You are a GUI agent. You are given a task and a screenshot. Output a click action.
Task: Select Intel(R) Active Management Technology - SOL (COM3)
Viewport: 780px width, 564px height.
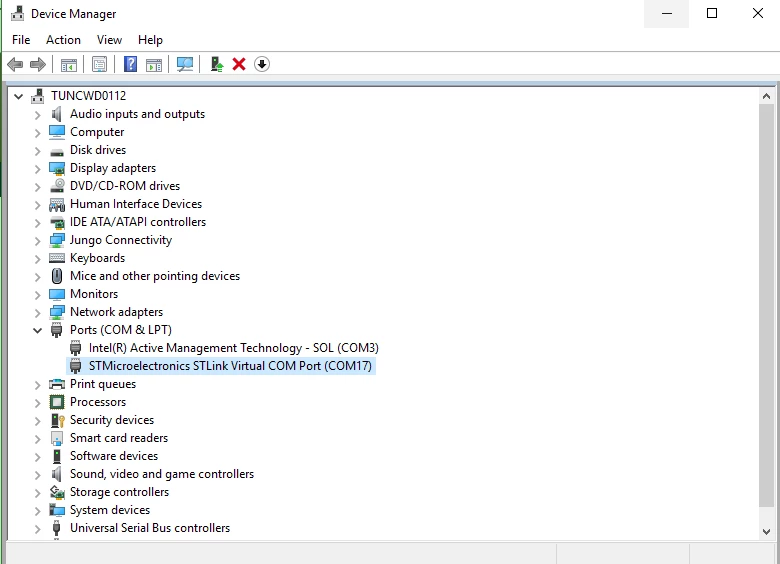tap(234, 348)
